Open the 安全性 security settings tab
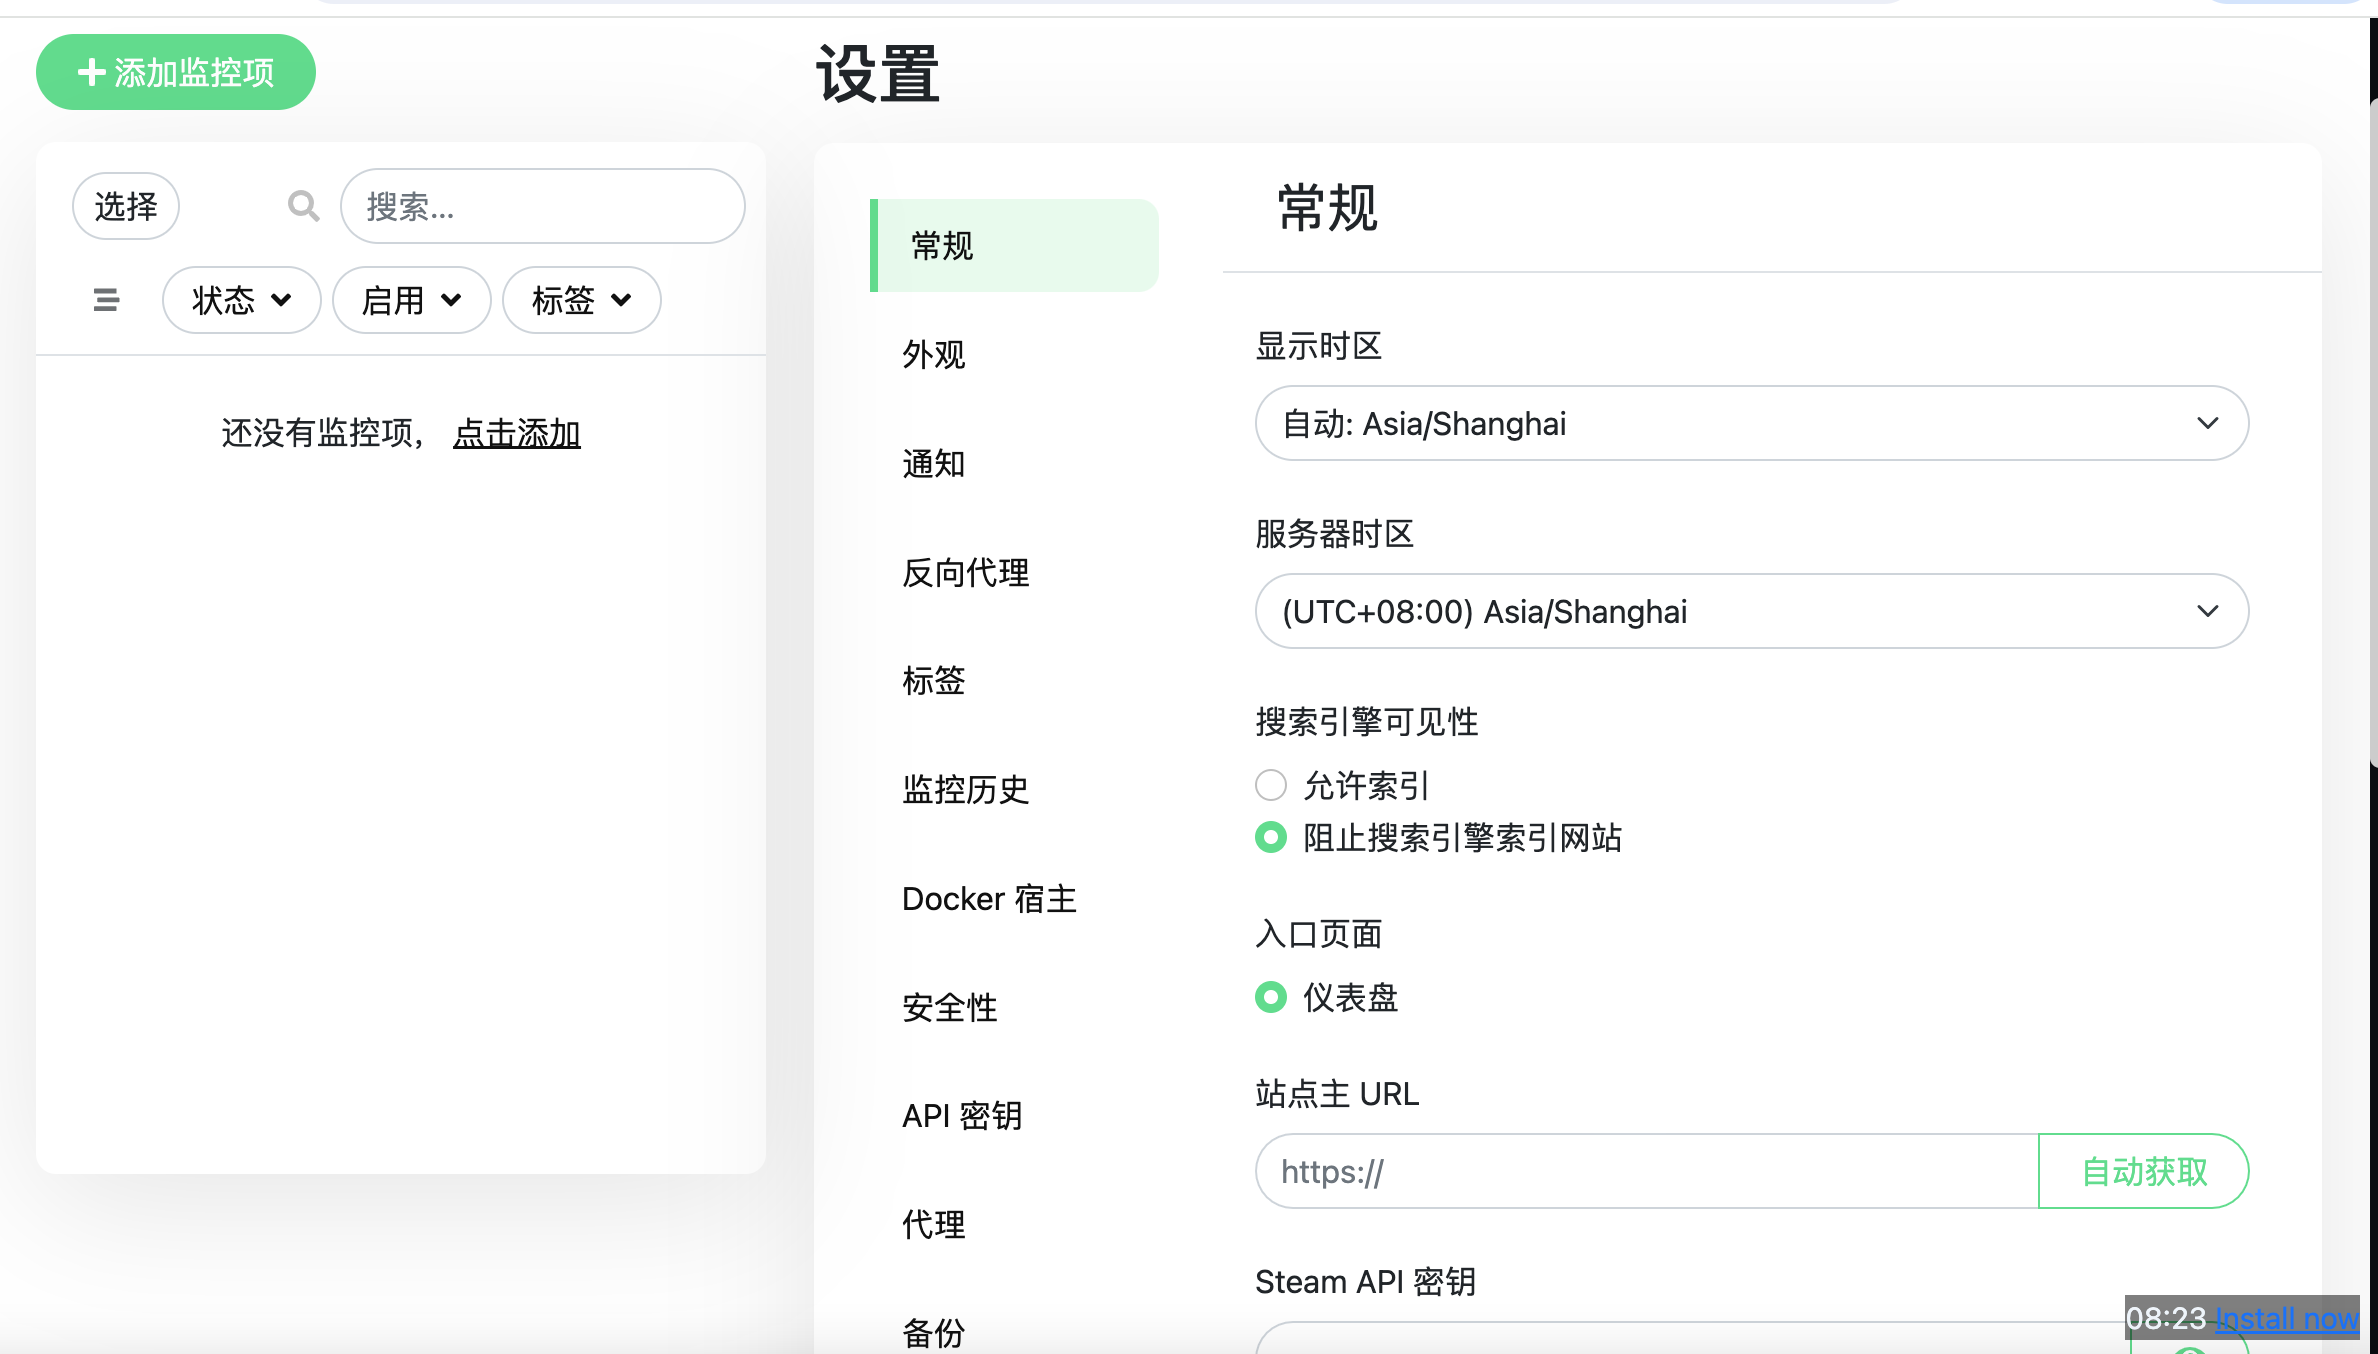 click(950, 1007)
